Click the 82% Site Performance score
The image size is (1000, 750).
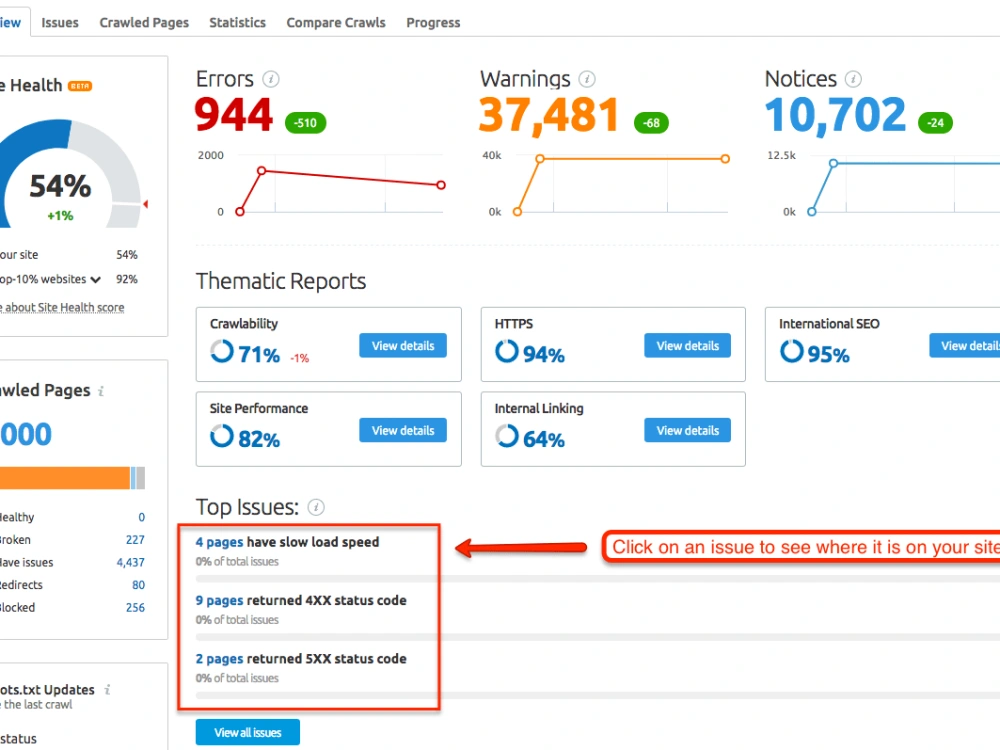pyautogui.click(x=259, y=439)
